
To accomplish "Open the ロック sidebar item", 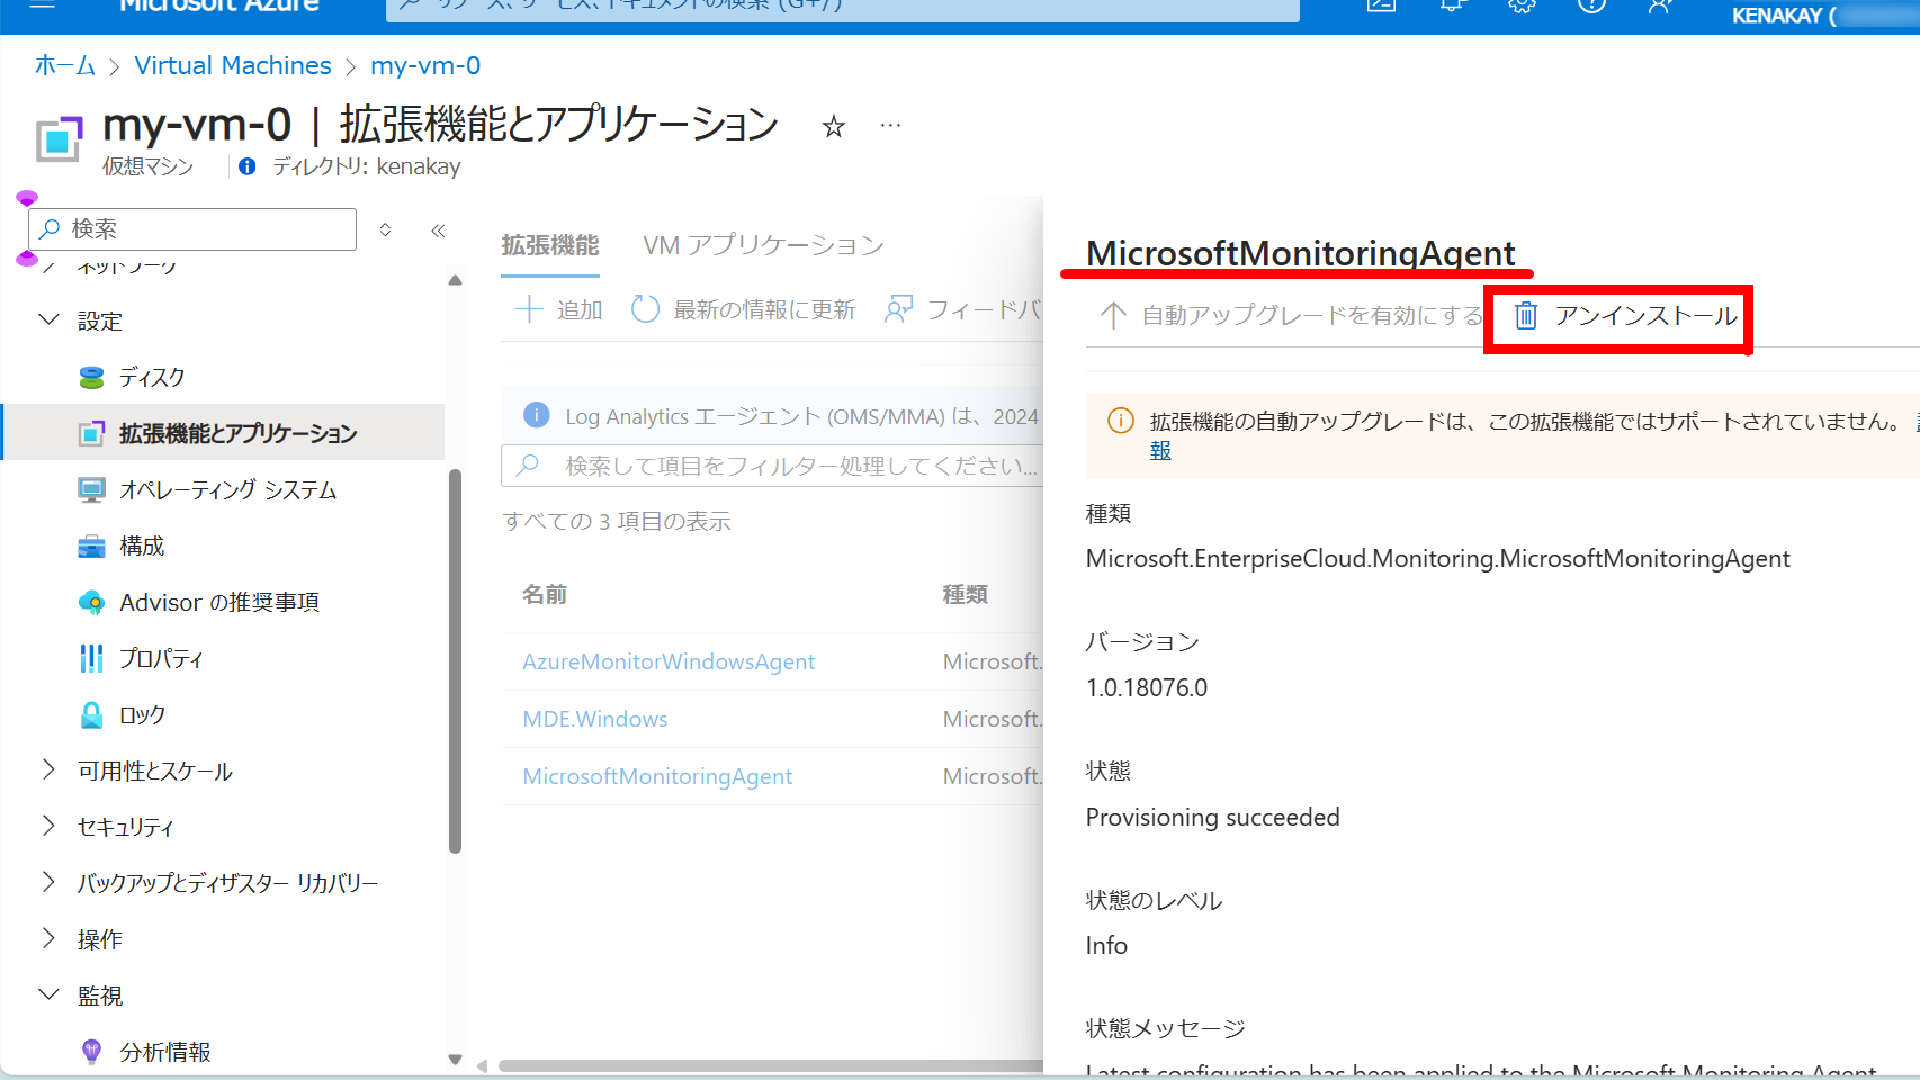I will pyautogui.click(x=141, y=715).
